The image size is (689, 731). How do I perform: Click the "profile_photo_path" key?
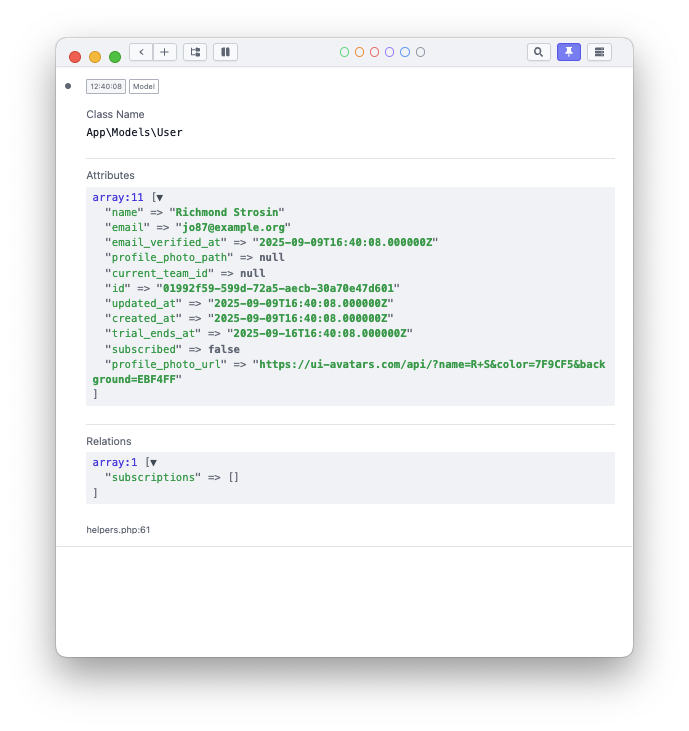tap(169, 258)
